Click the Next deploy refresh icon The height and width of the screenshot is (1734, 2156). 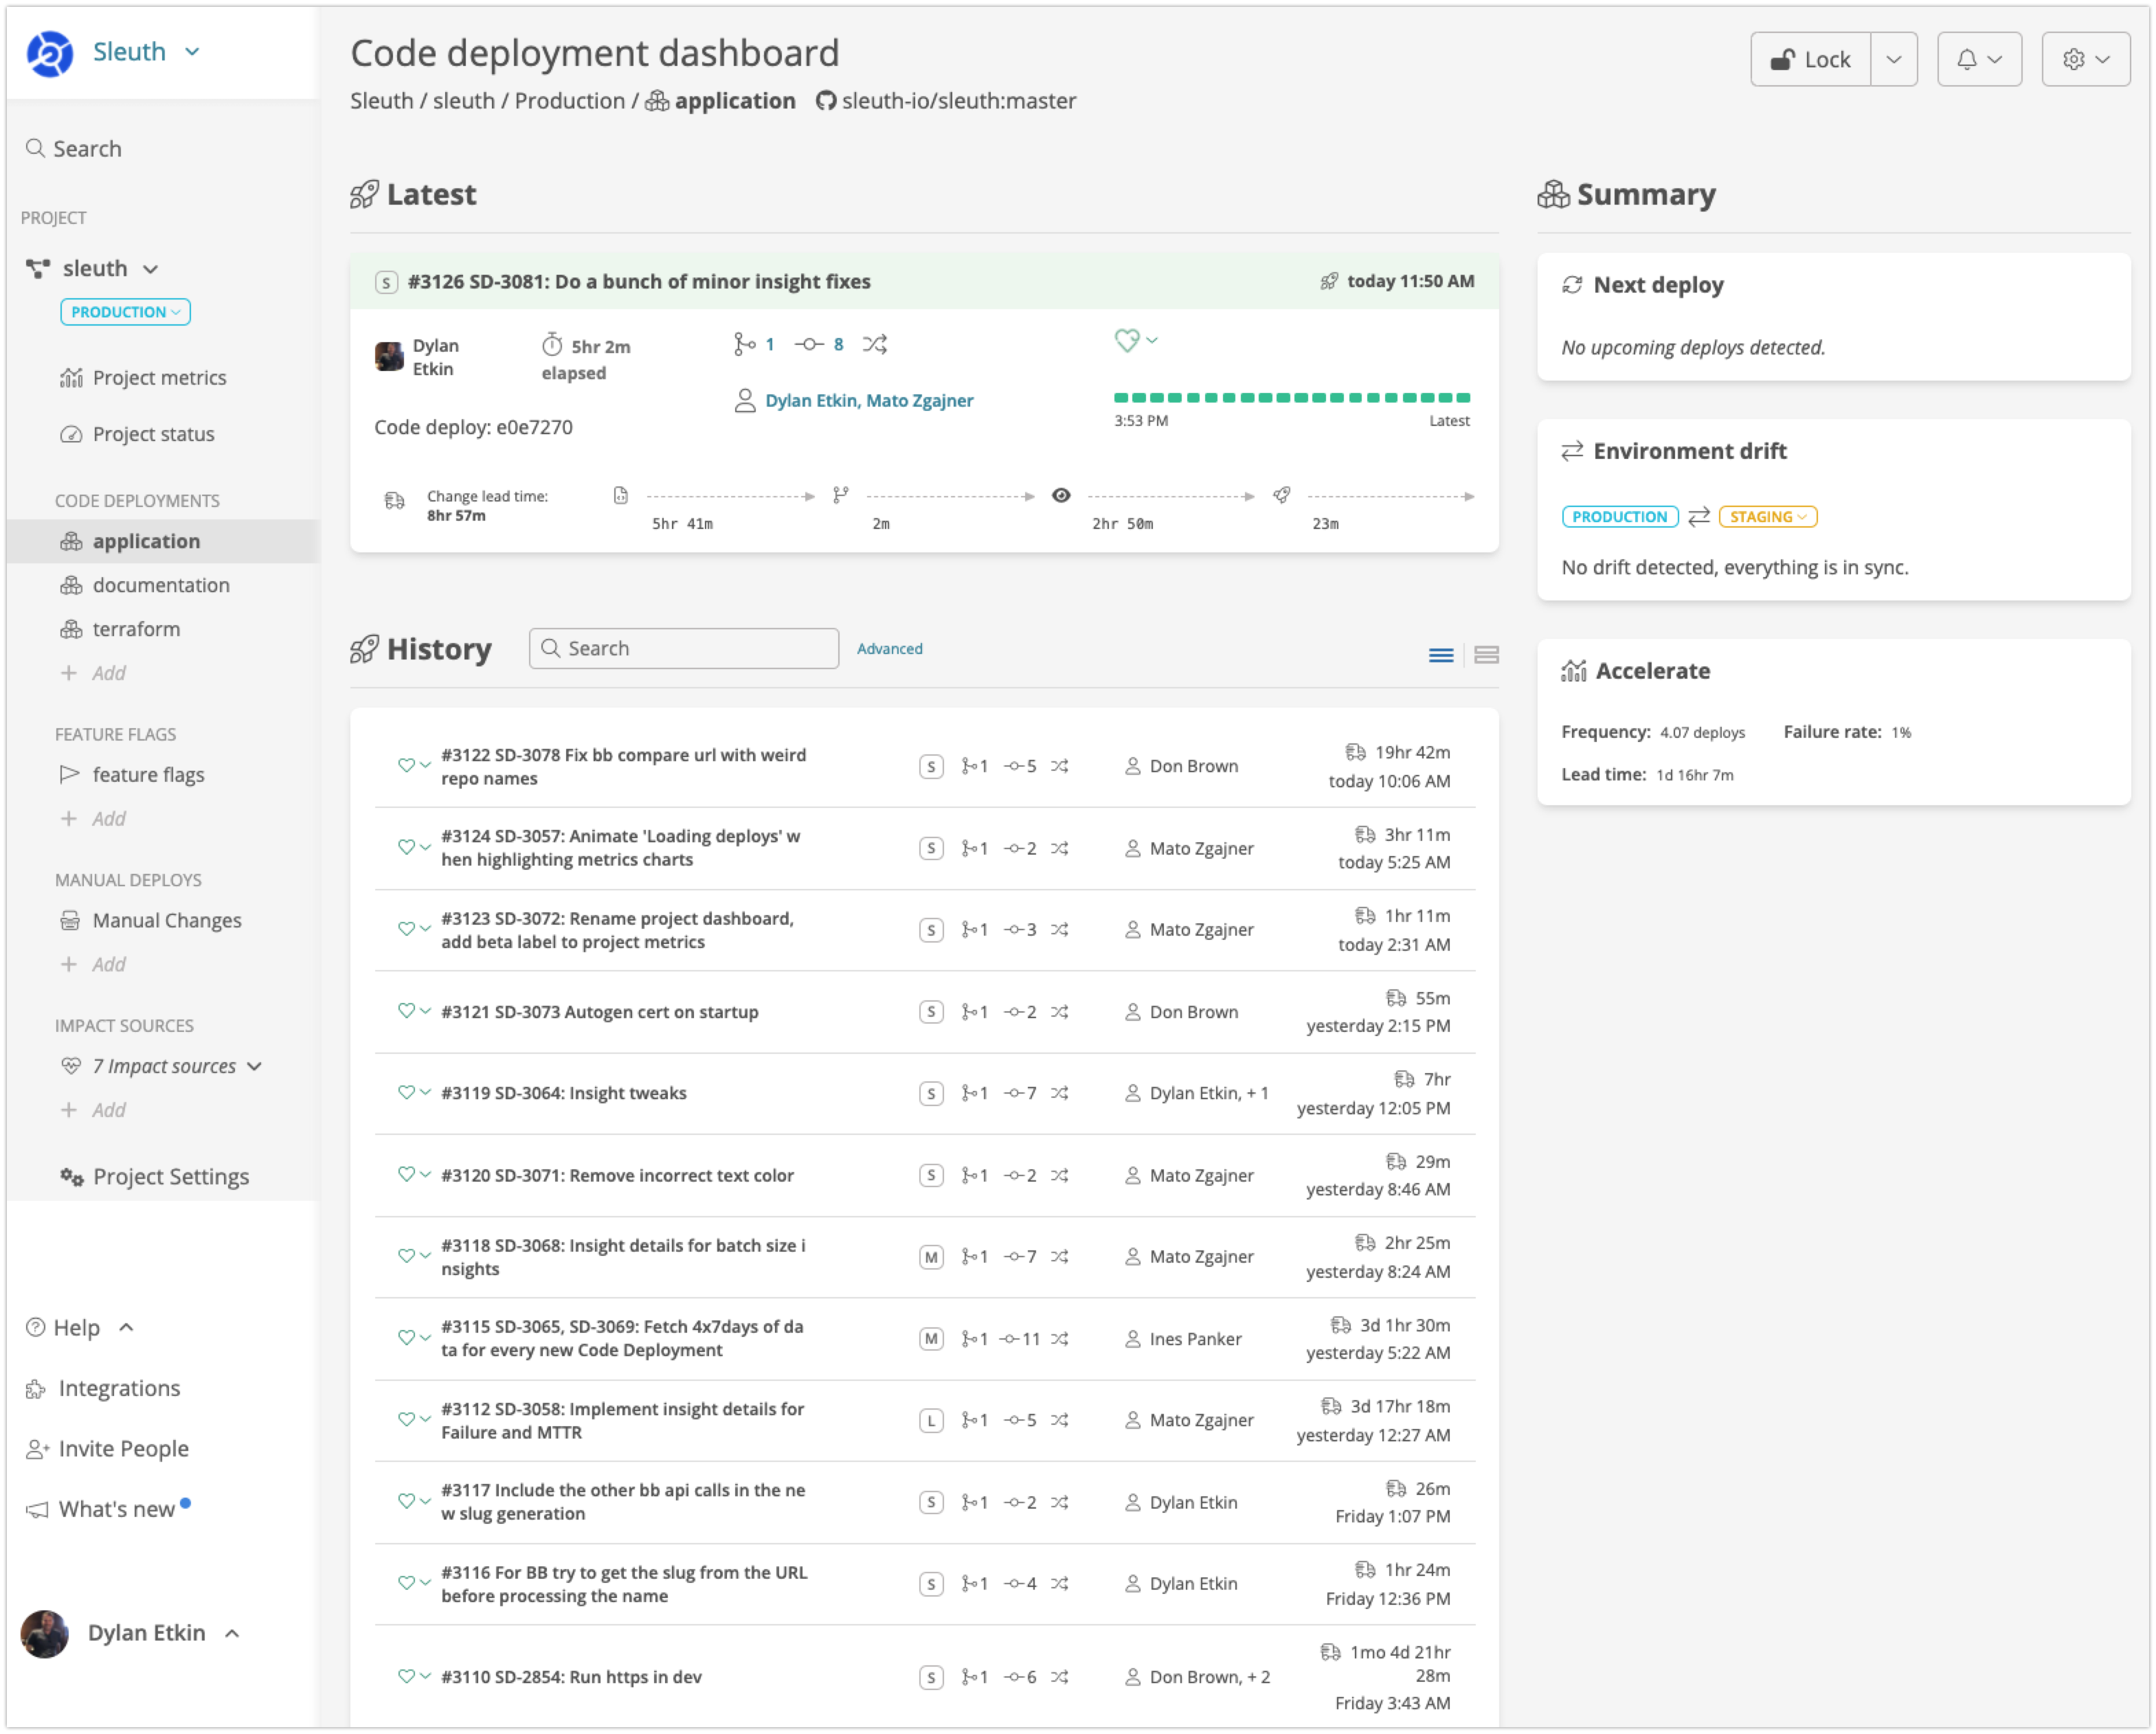tap(1572, 286)
